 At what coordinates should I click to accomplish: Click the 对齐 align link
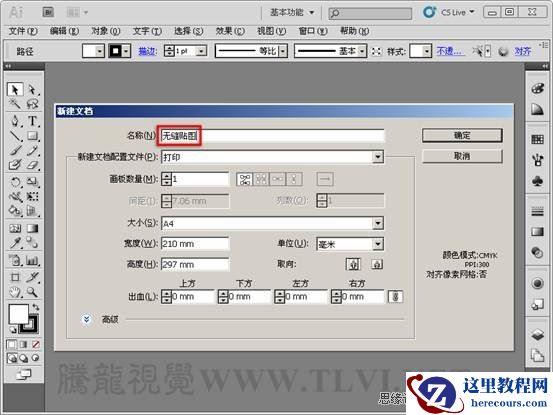tap(523, 51)
